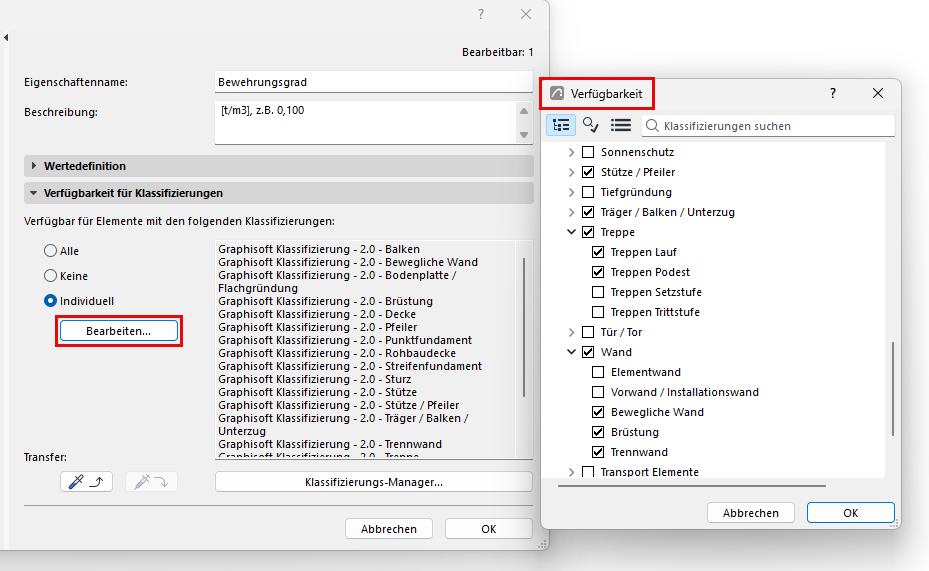929x571 pixels.
Task: Select Graphisoft Klassifizierung - 2.0 - Sturz entry
Action: pyautogui.click(x=315, y=379)
